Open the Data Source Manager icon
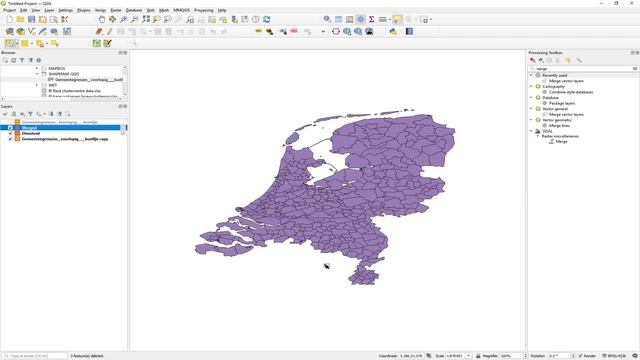This screenshot has height=360, width=640. (x=9, y=31)
